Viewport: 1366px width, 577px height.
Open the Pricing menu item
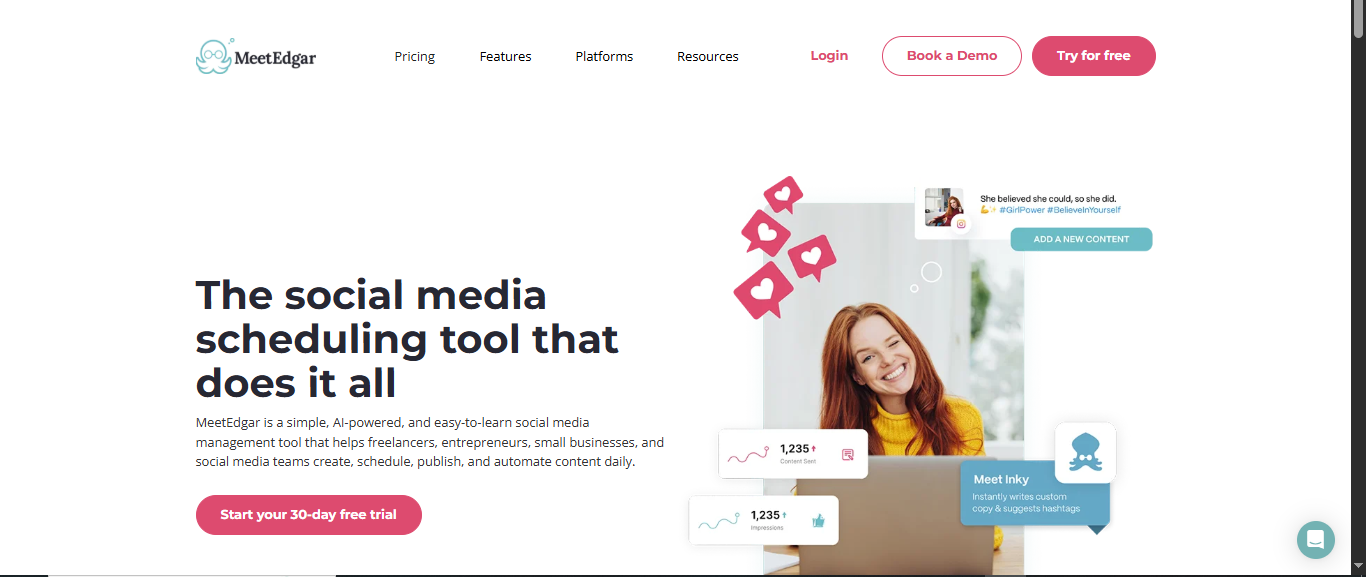[414, 56]
